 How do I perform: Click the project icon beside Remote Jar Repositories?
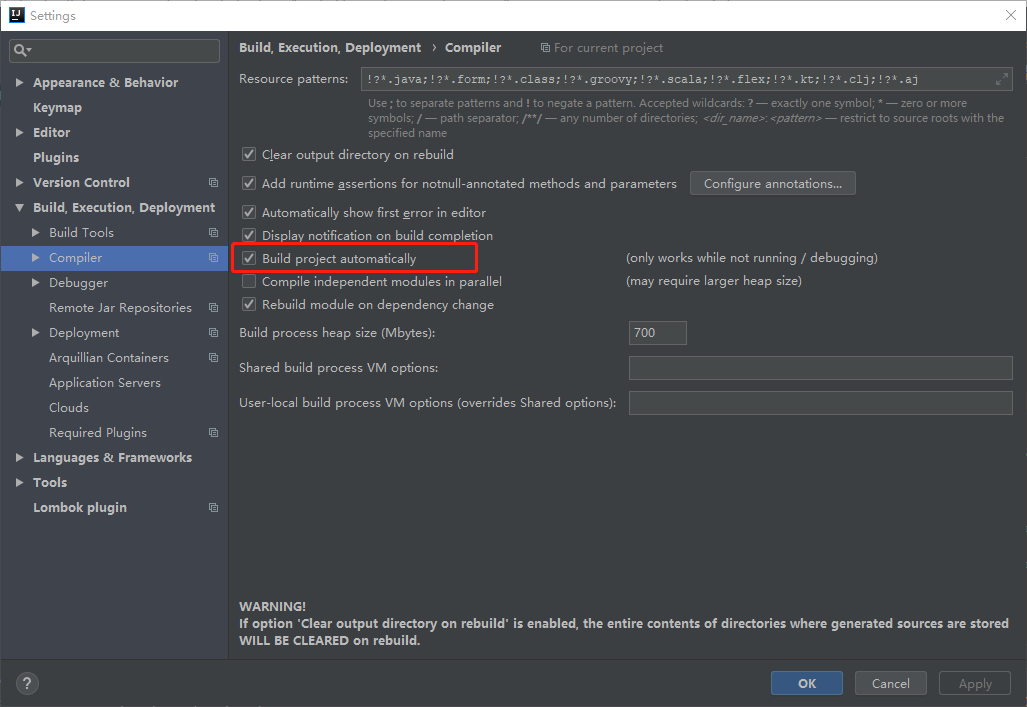click(213, 307)
